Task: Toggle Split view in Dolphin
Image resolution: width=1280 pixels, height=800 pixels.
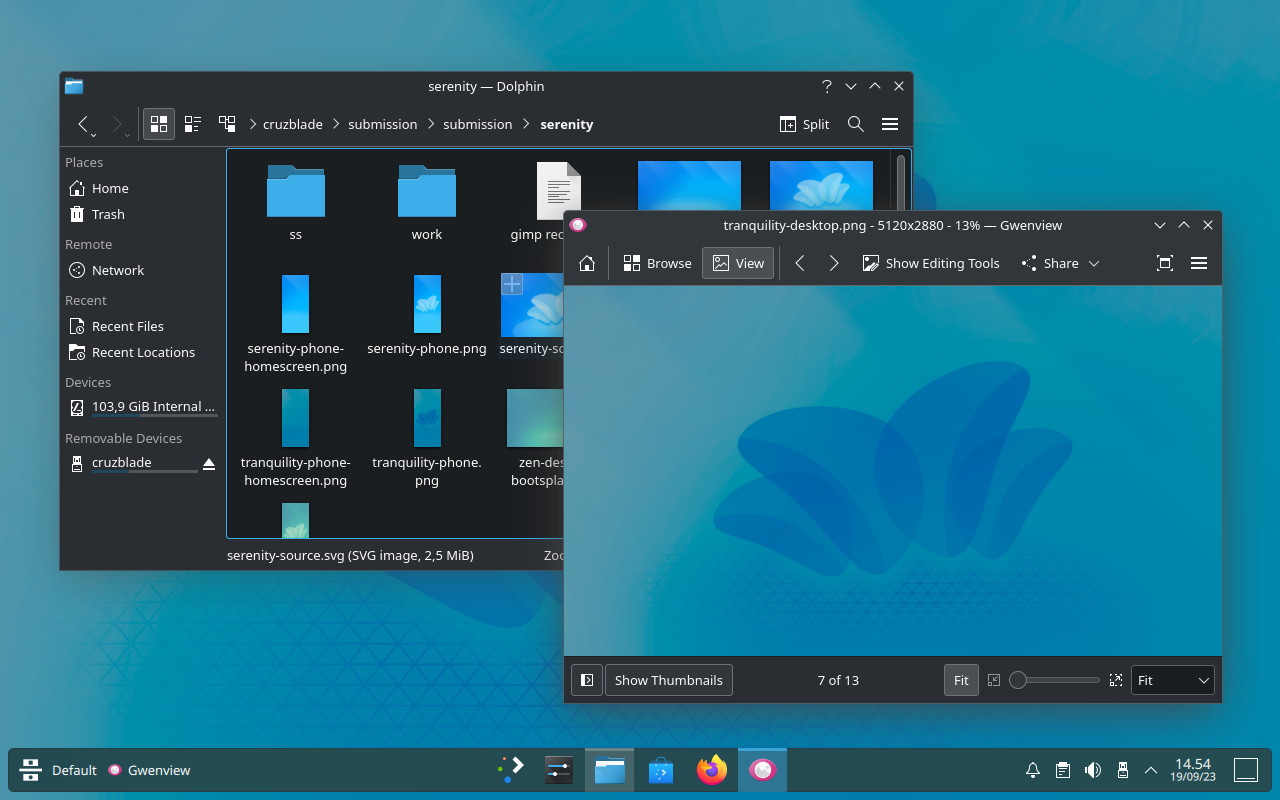Action: tap(804, 124)
